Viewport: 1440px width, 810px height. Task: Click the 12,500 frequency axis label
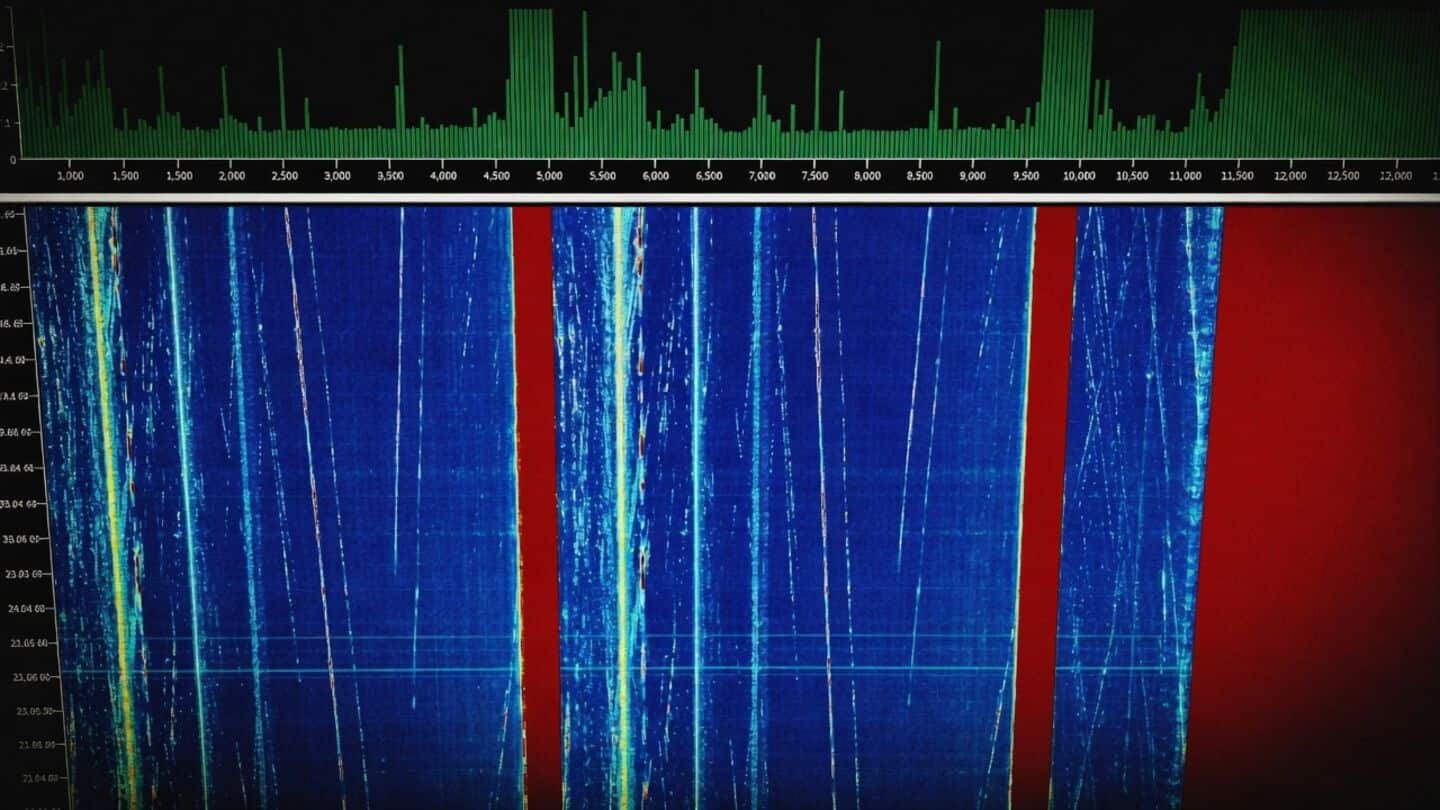point(1344,176)
